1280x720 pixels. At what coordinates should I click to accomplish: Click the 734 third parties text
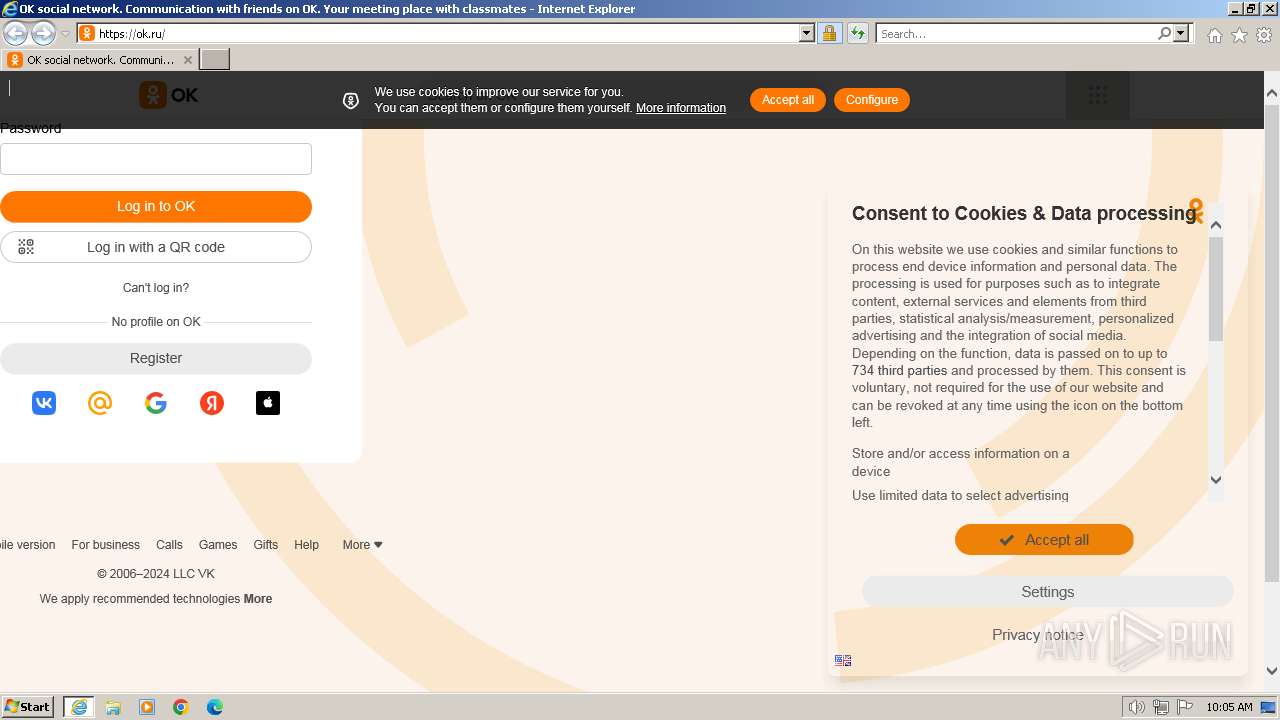pos(899,371)
